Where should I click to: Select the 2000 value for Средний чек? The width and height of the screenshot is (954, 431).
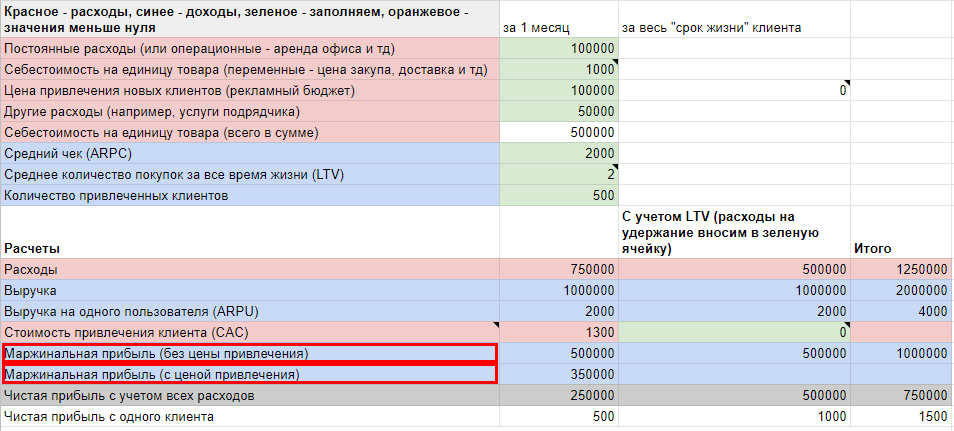(559, 153)
